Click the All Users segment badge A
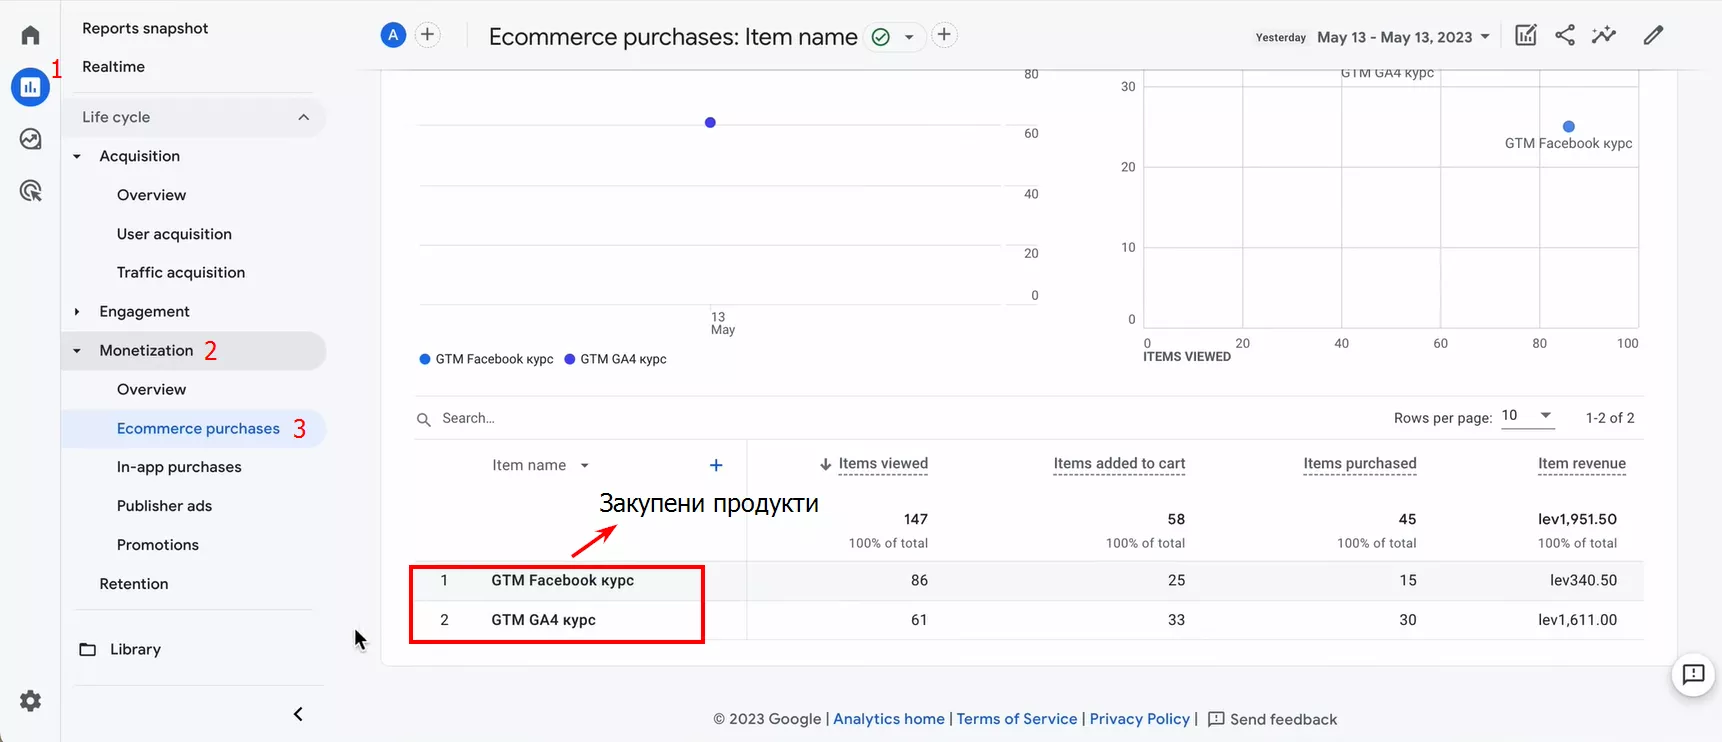The image size is (1722, 742). tap(393, 35)
